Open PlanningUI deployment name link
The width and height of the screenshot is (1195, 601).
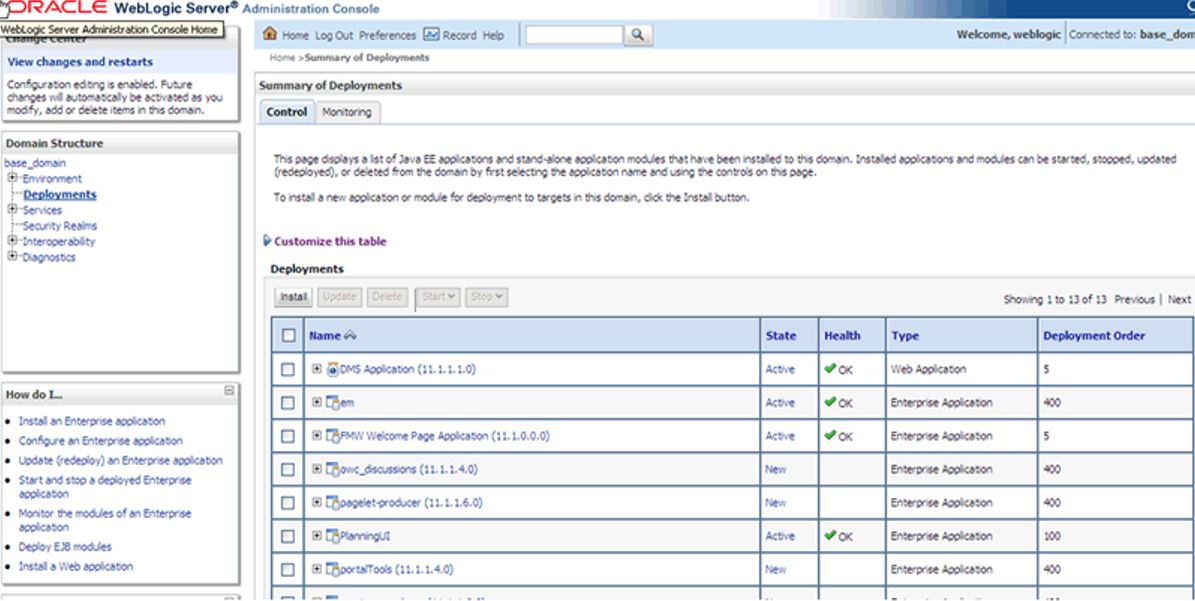coord(365,536)
